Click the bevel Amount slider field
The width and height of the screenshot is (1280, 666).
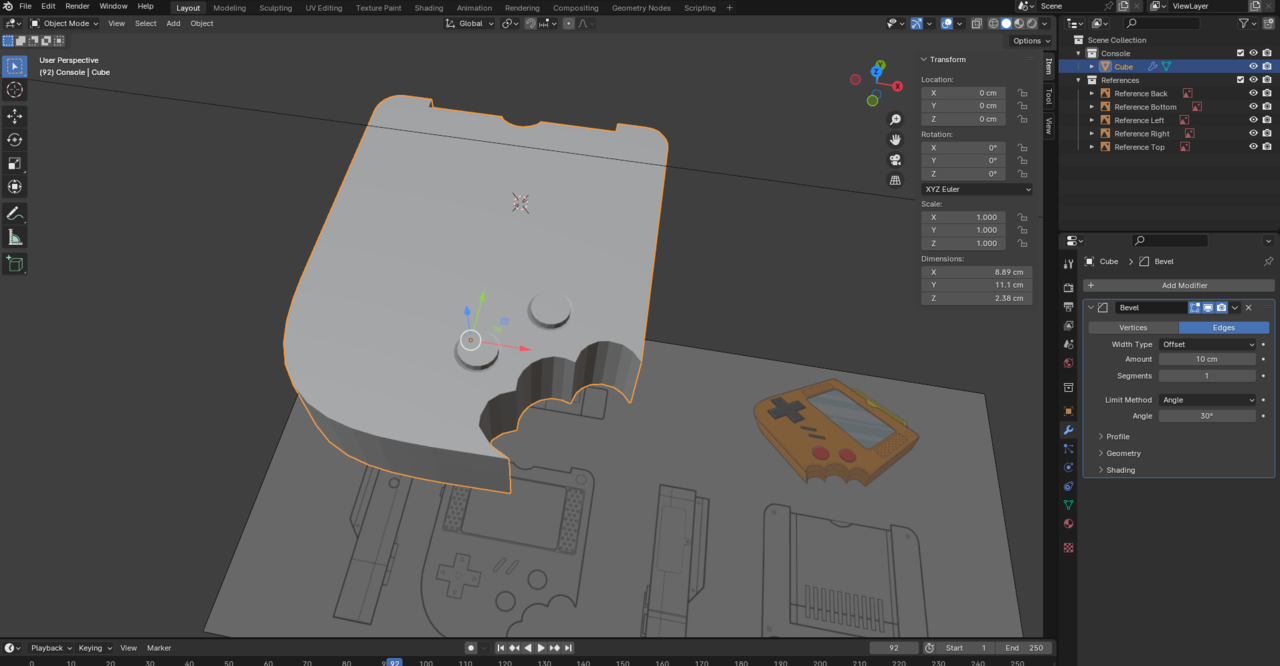tap(1206, 359)
